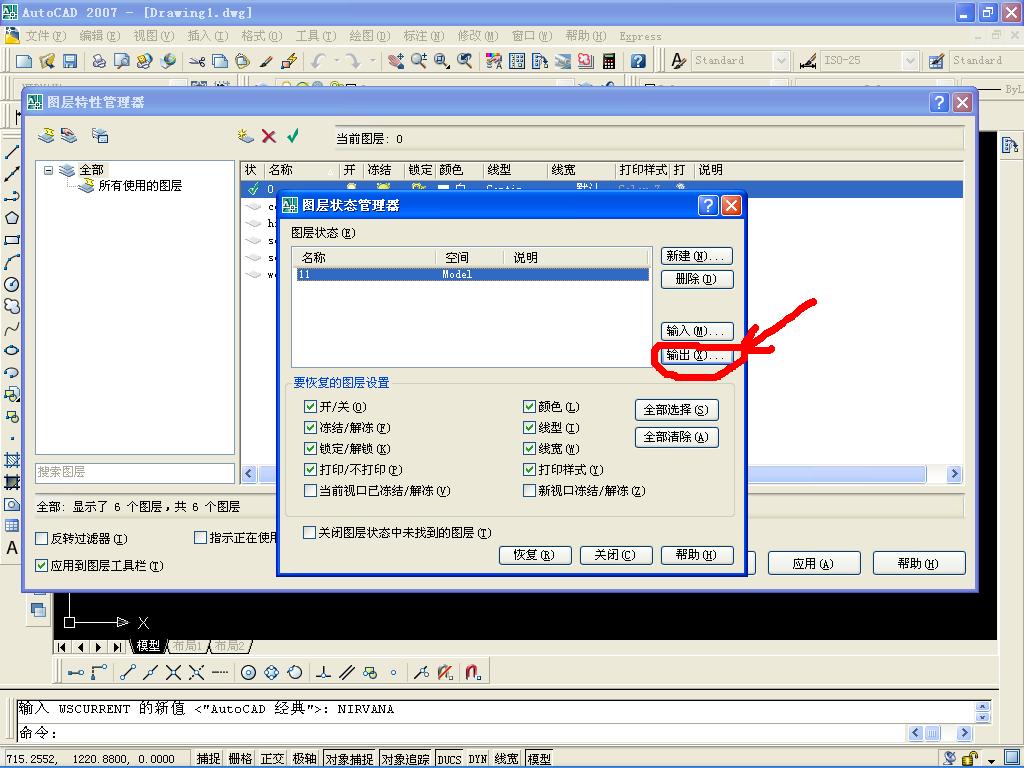Viewport: 1024px width, 768px height.
Task: Click green check Set Current layer icon
Action: pos(293,136)
